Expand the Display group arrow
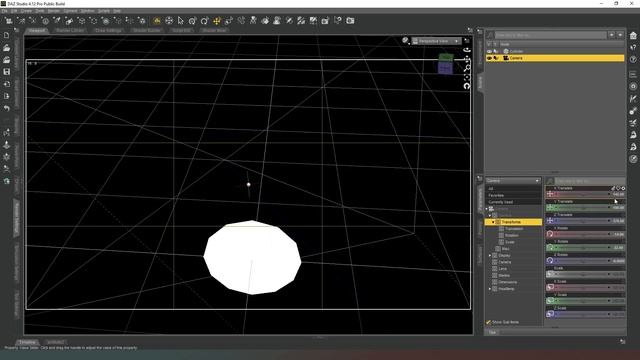Screen dimensions: 640x360 (490, 256)
